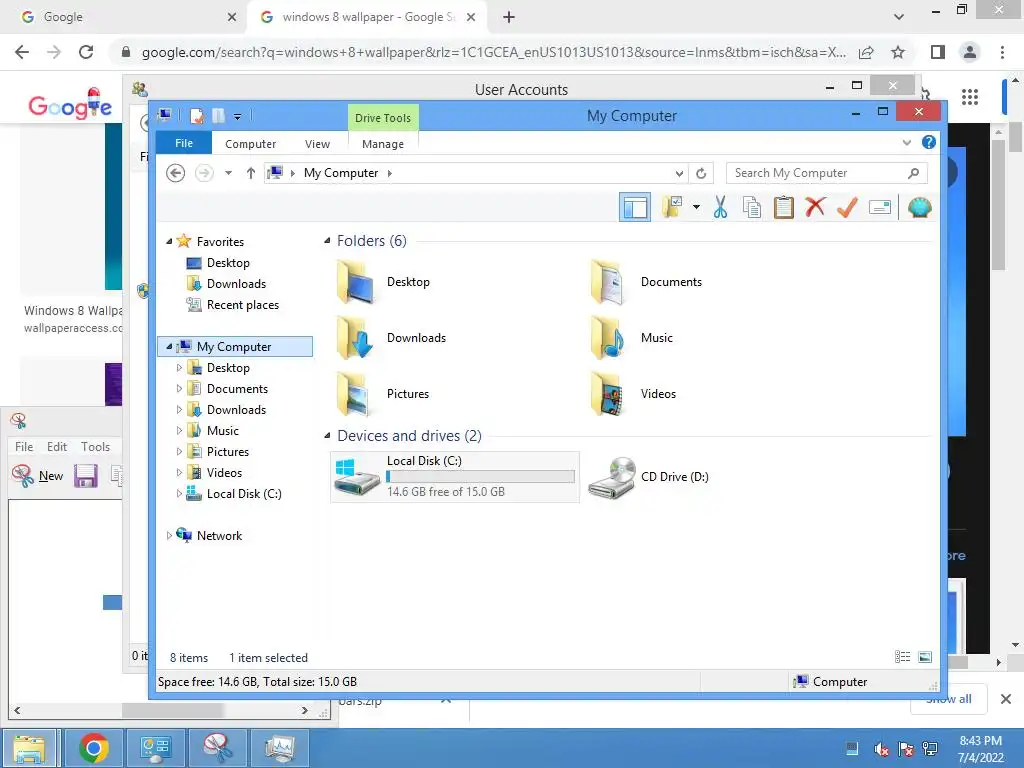Click the taskbar clock showing 8:43 PM
The image size is (1024, 768).
pos(980,749)
